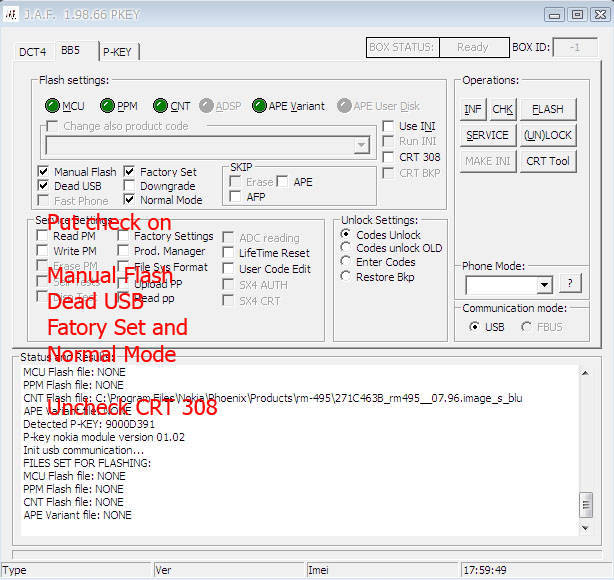Screen dimensions: 614x580
Task: Enable the Prod. Manager checkbox
Action: [x=123, y=251]
